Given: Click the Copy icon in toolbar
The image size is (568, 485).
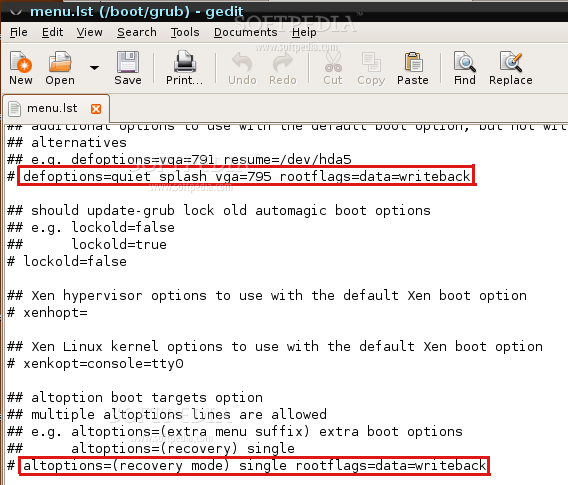Looking at the screenshot, I should [371, 62].
